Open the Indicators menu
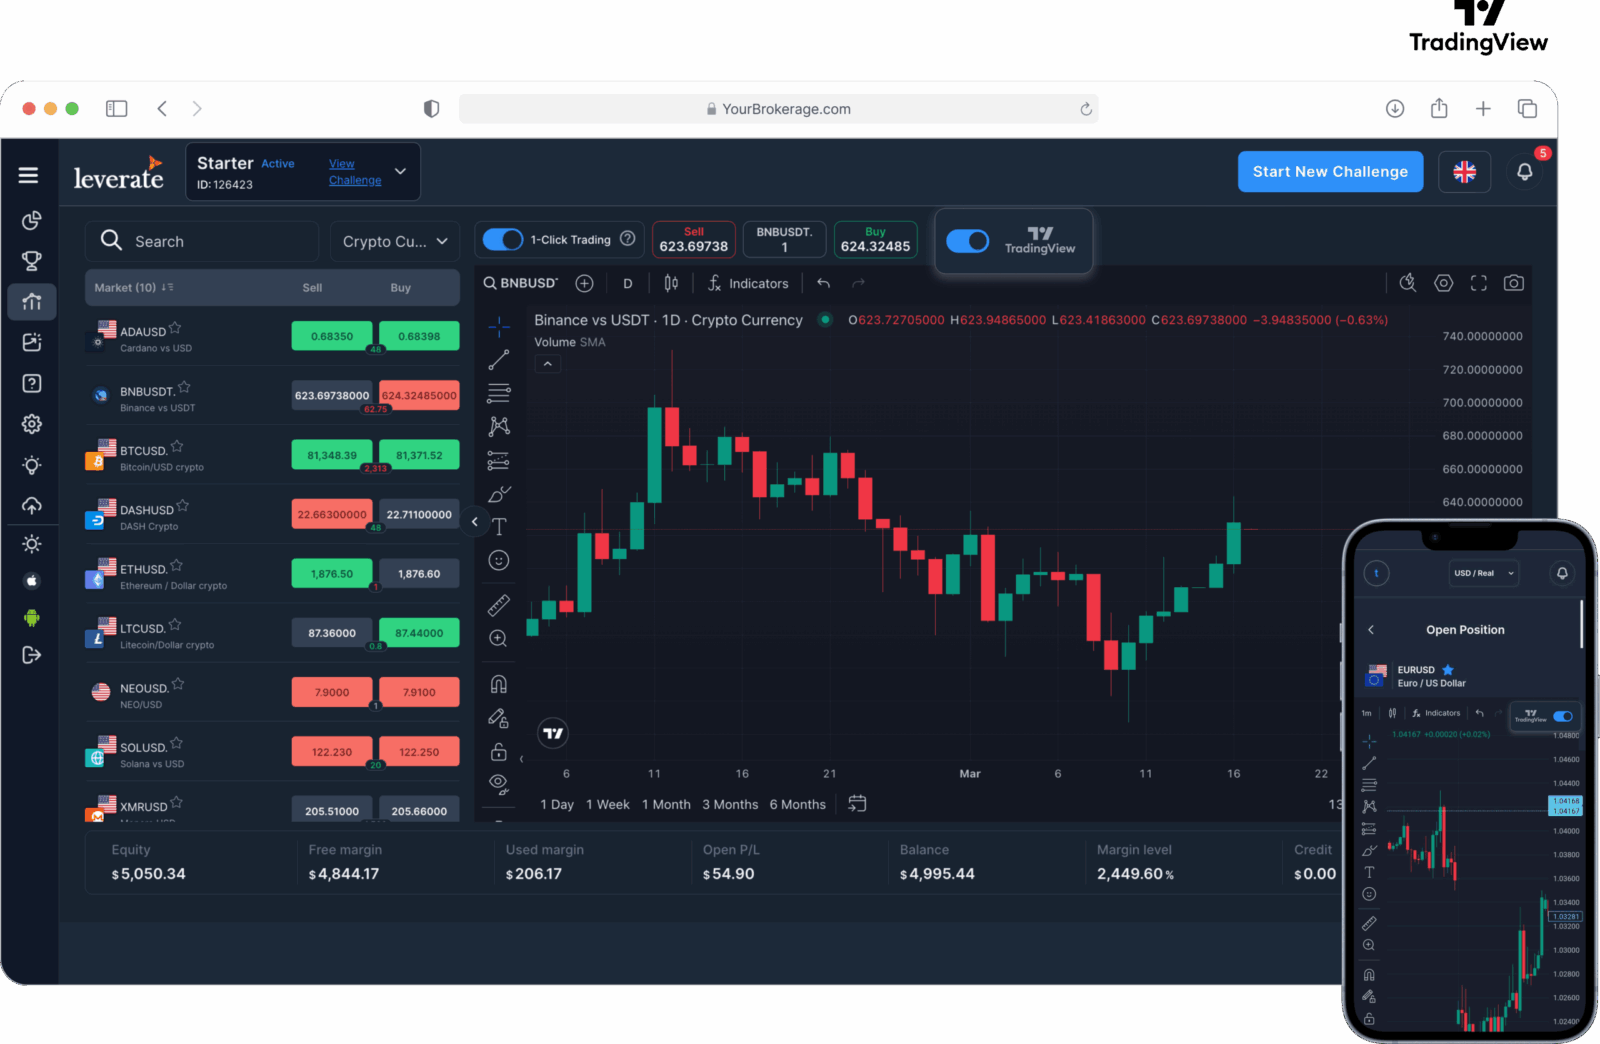Viewport: 1600px width, 1044px height. (748, 283)
